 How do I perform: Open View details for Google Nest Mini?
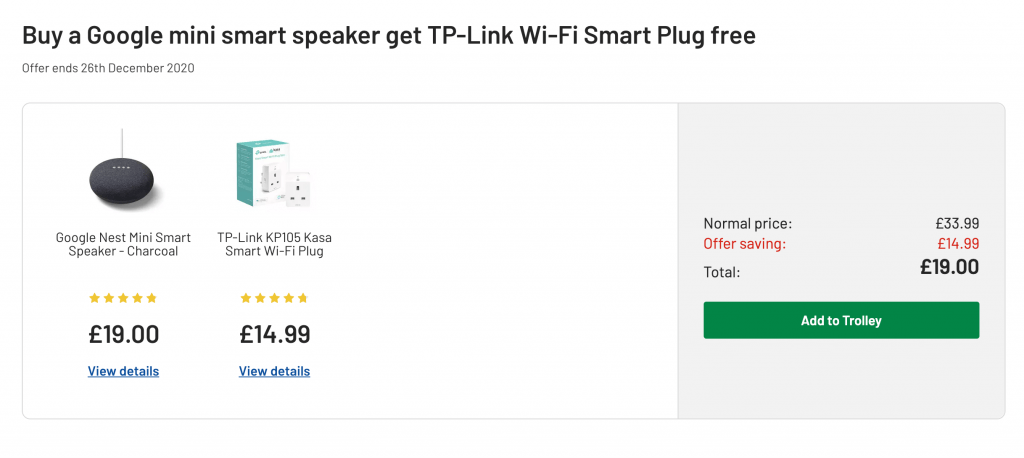(x=123, y=371)
